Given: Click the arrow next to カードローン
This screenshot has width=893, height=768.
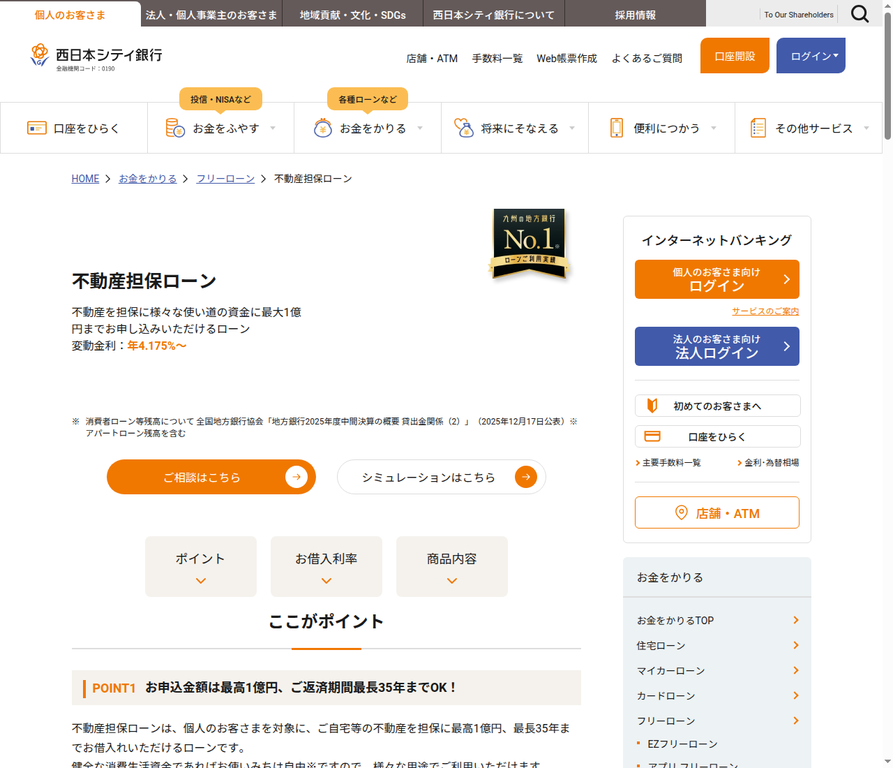Looking at the screenshot, I should [796, 695].
